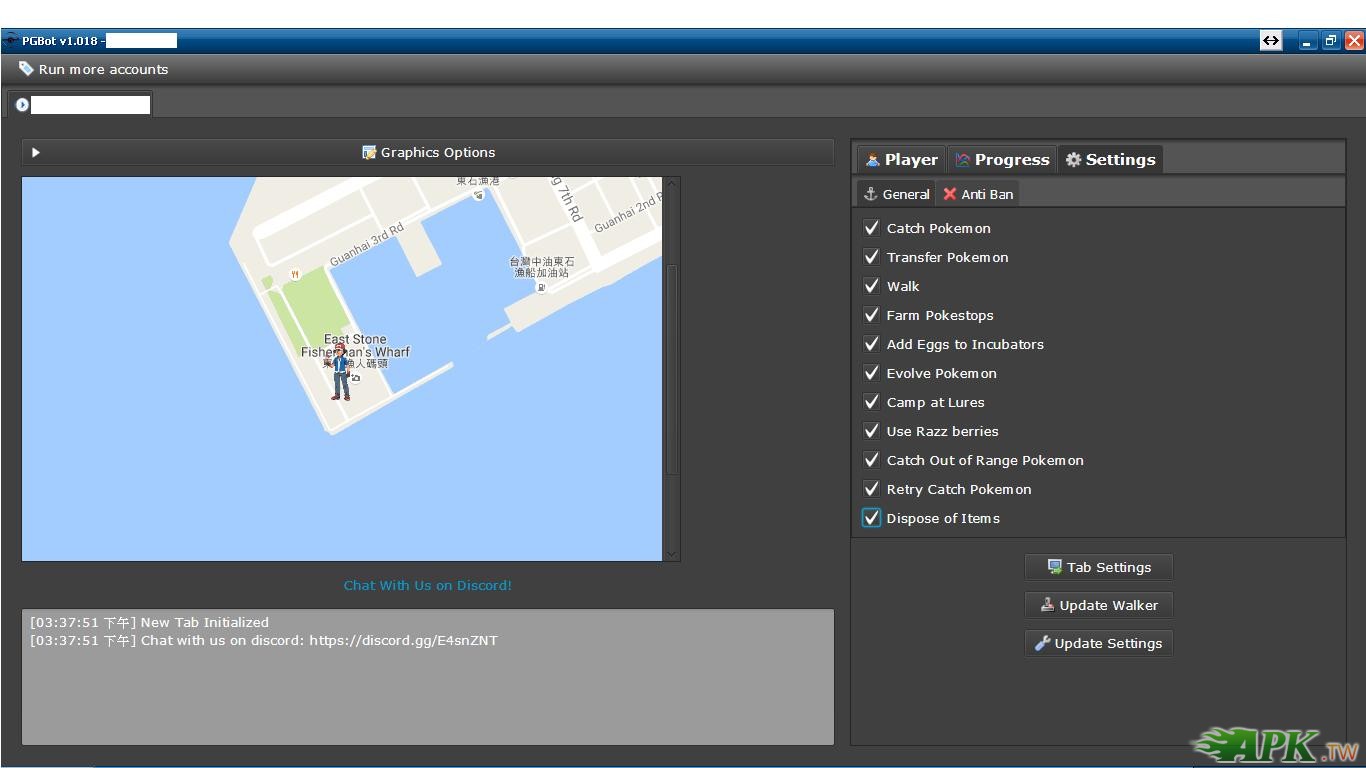The height and width of the screenshot is (768, 1366).
Task: Toggle the Evolve Pokemon checkbox
Action: pyautogui.click(x=872, y=373)
